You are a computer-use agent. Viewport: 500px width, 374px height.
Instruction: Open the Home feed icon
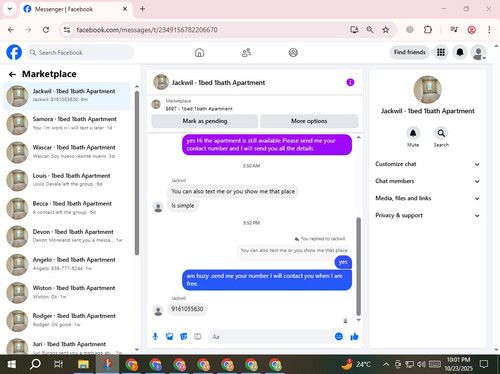(x=199, y=52)
